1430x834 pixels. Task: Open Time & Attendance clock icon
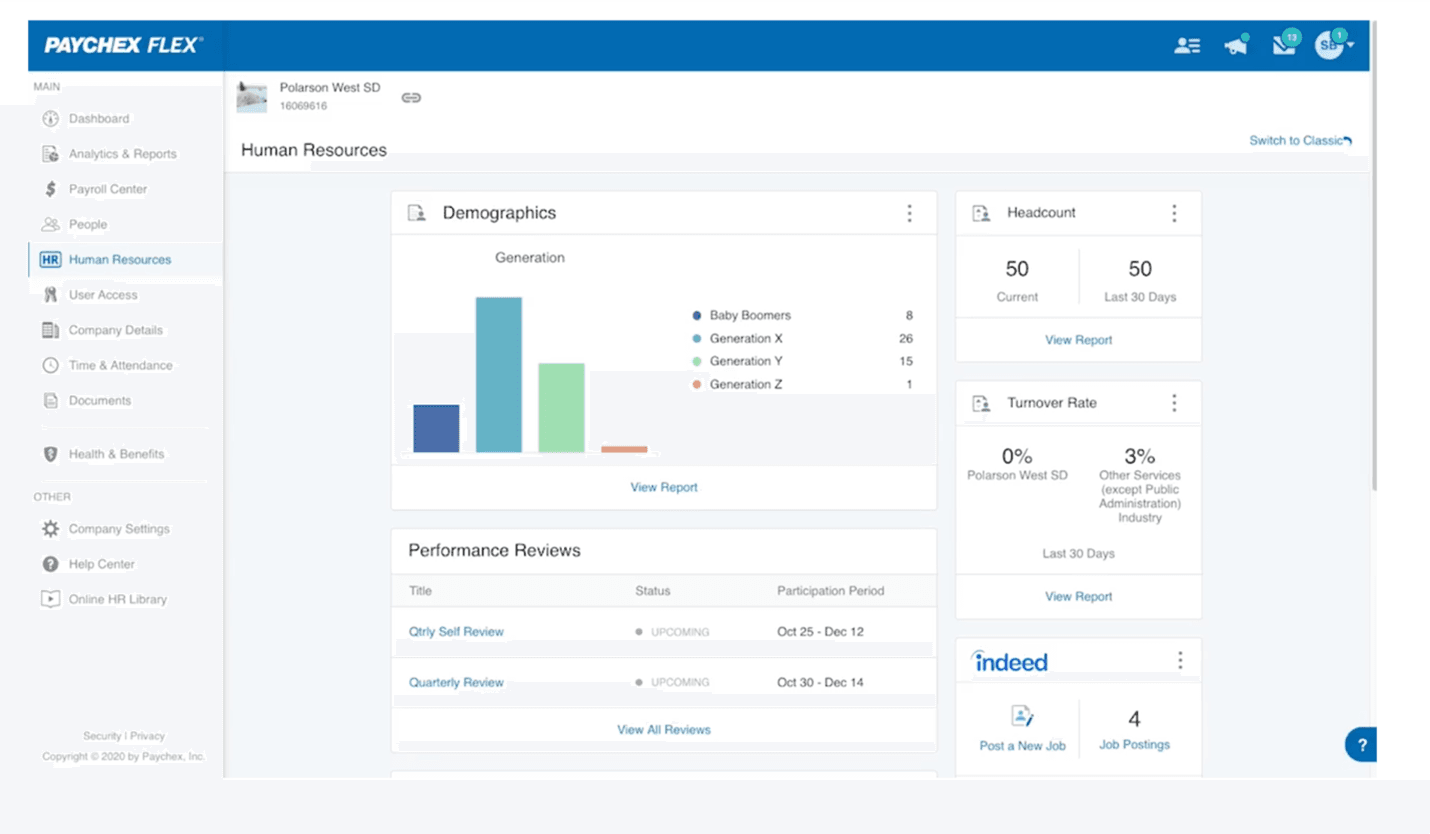[x=50, y=365]
